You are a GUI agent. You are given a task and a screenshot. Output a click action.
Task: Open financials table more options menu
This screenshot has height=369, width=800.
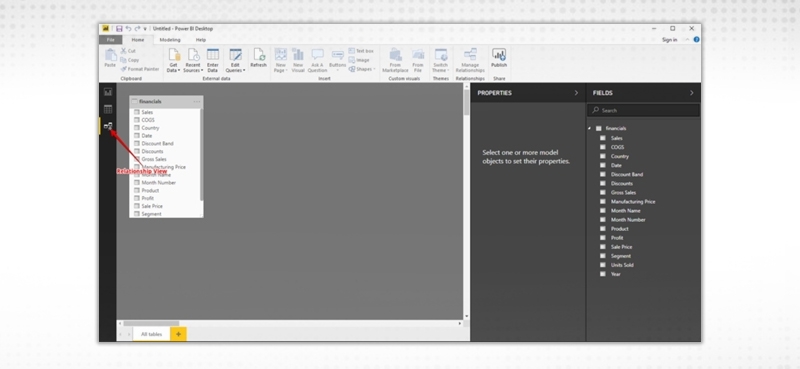[197, 102]
